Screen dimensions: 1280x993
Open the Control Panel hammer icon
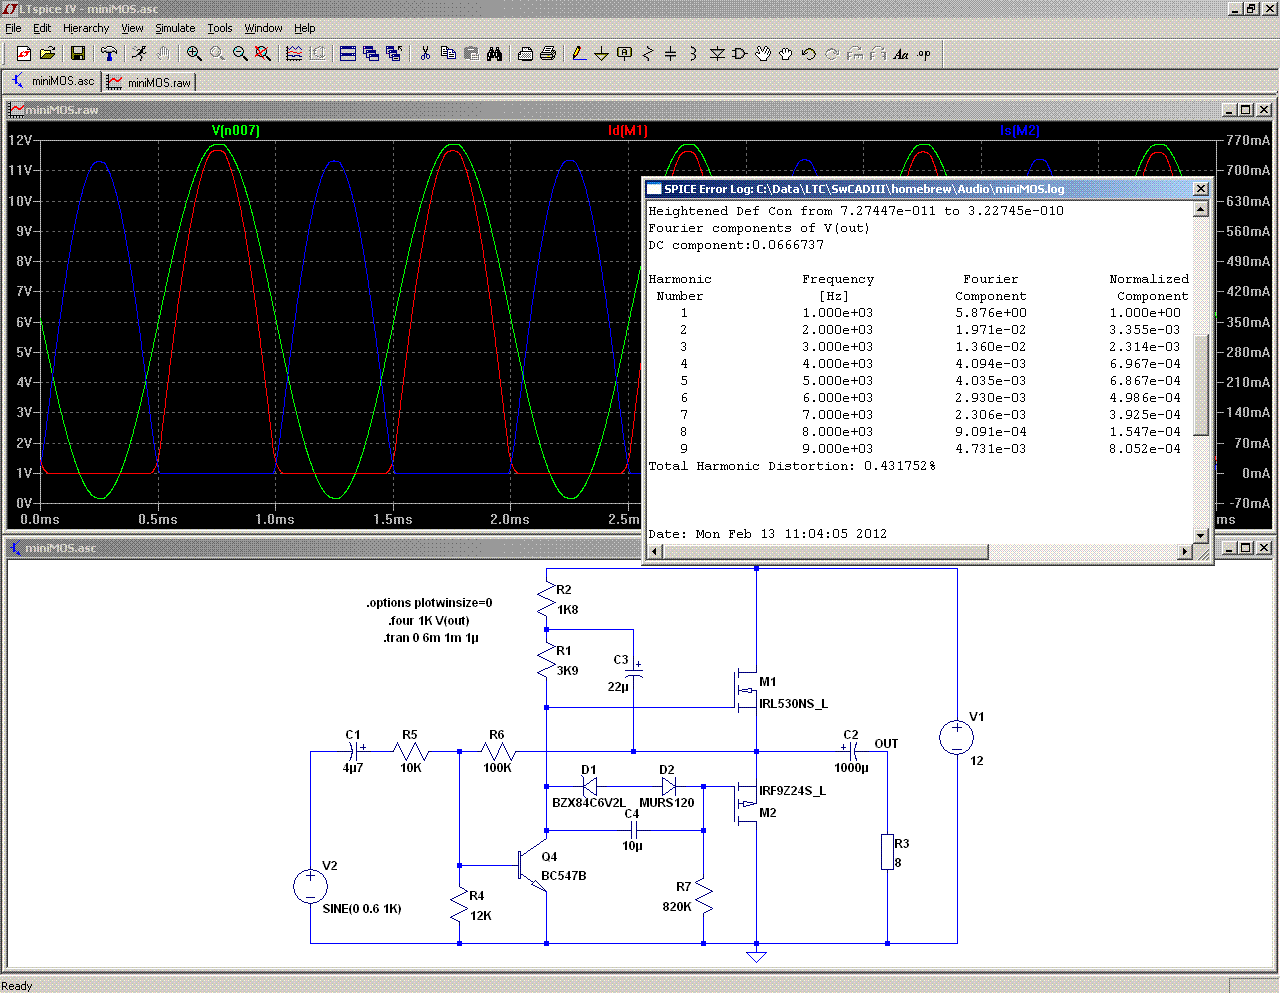point(109,54)
